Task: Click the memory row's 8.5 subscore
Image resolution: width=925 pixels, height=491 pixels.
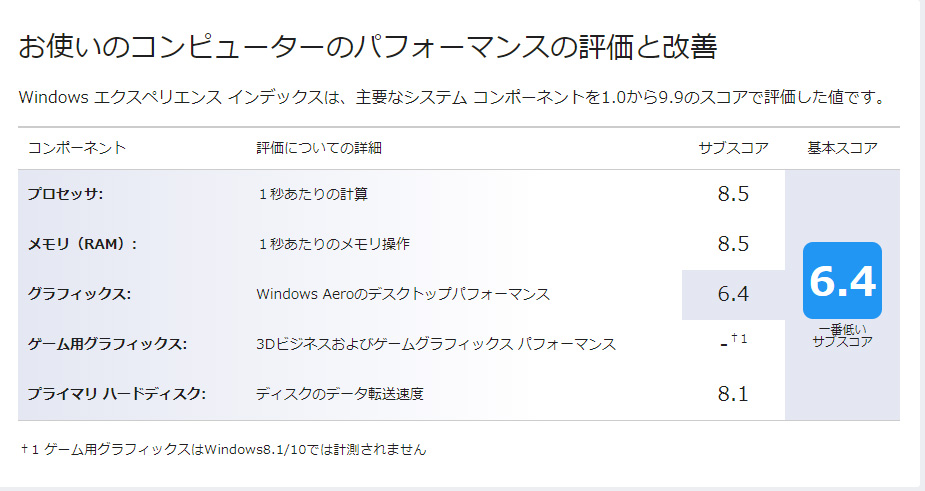Action: coord(733,244)
